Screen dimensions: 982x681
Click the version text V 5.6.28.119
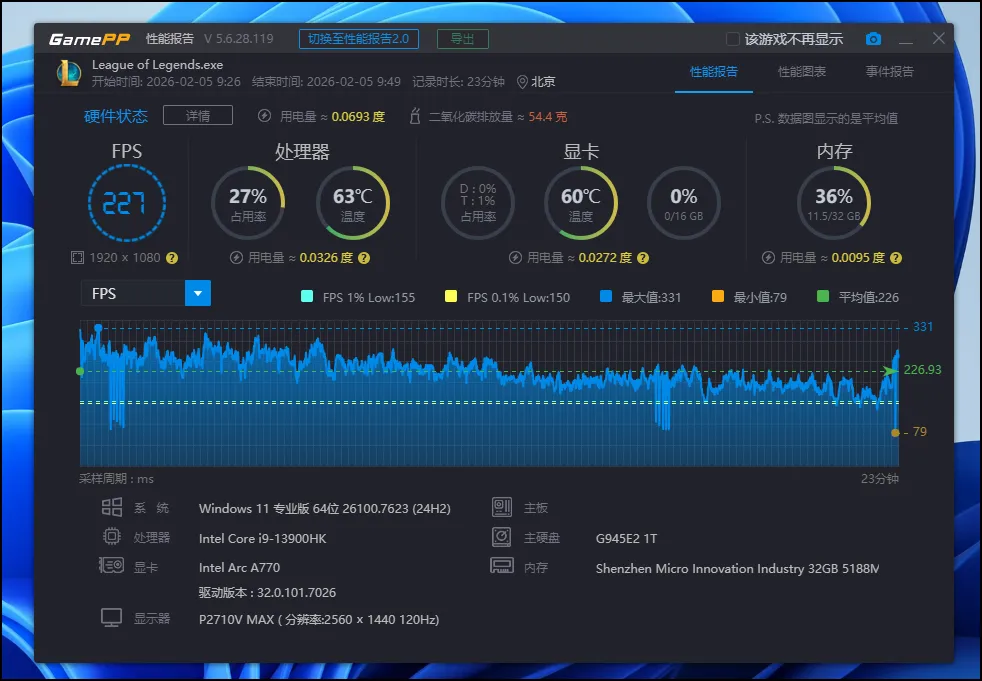pos(239,39)
